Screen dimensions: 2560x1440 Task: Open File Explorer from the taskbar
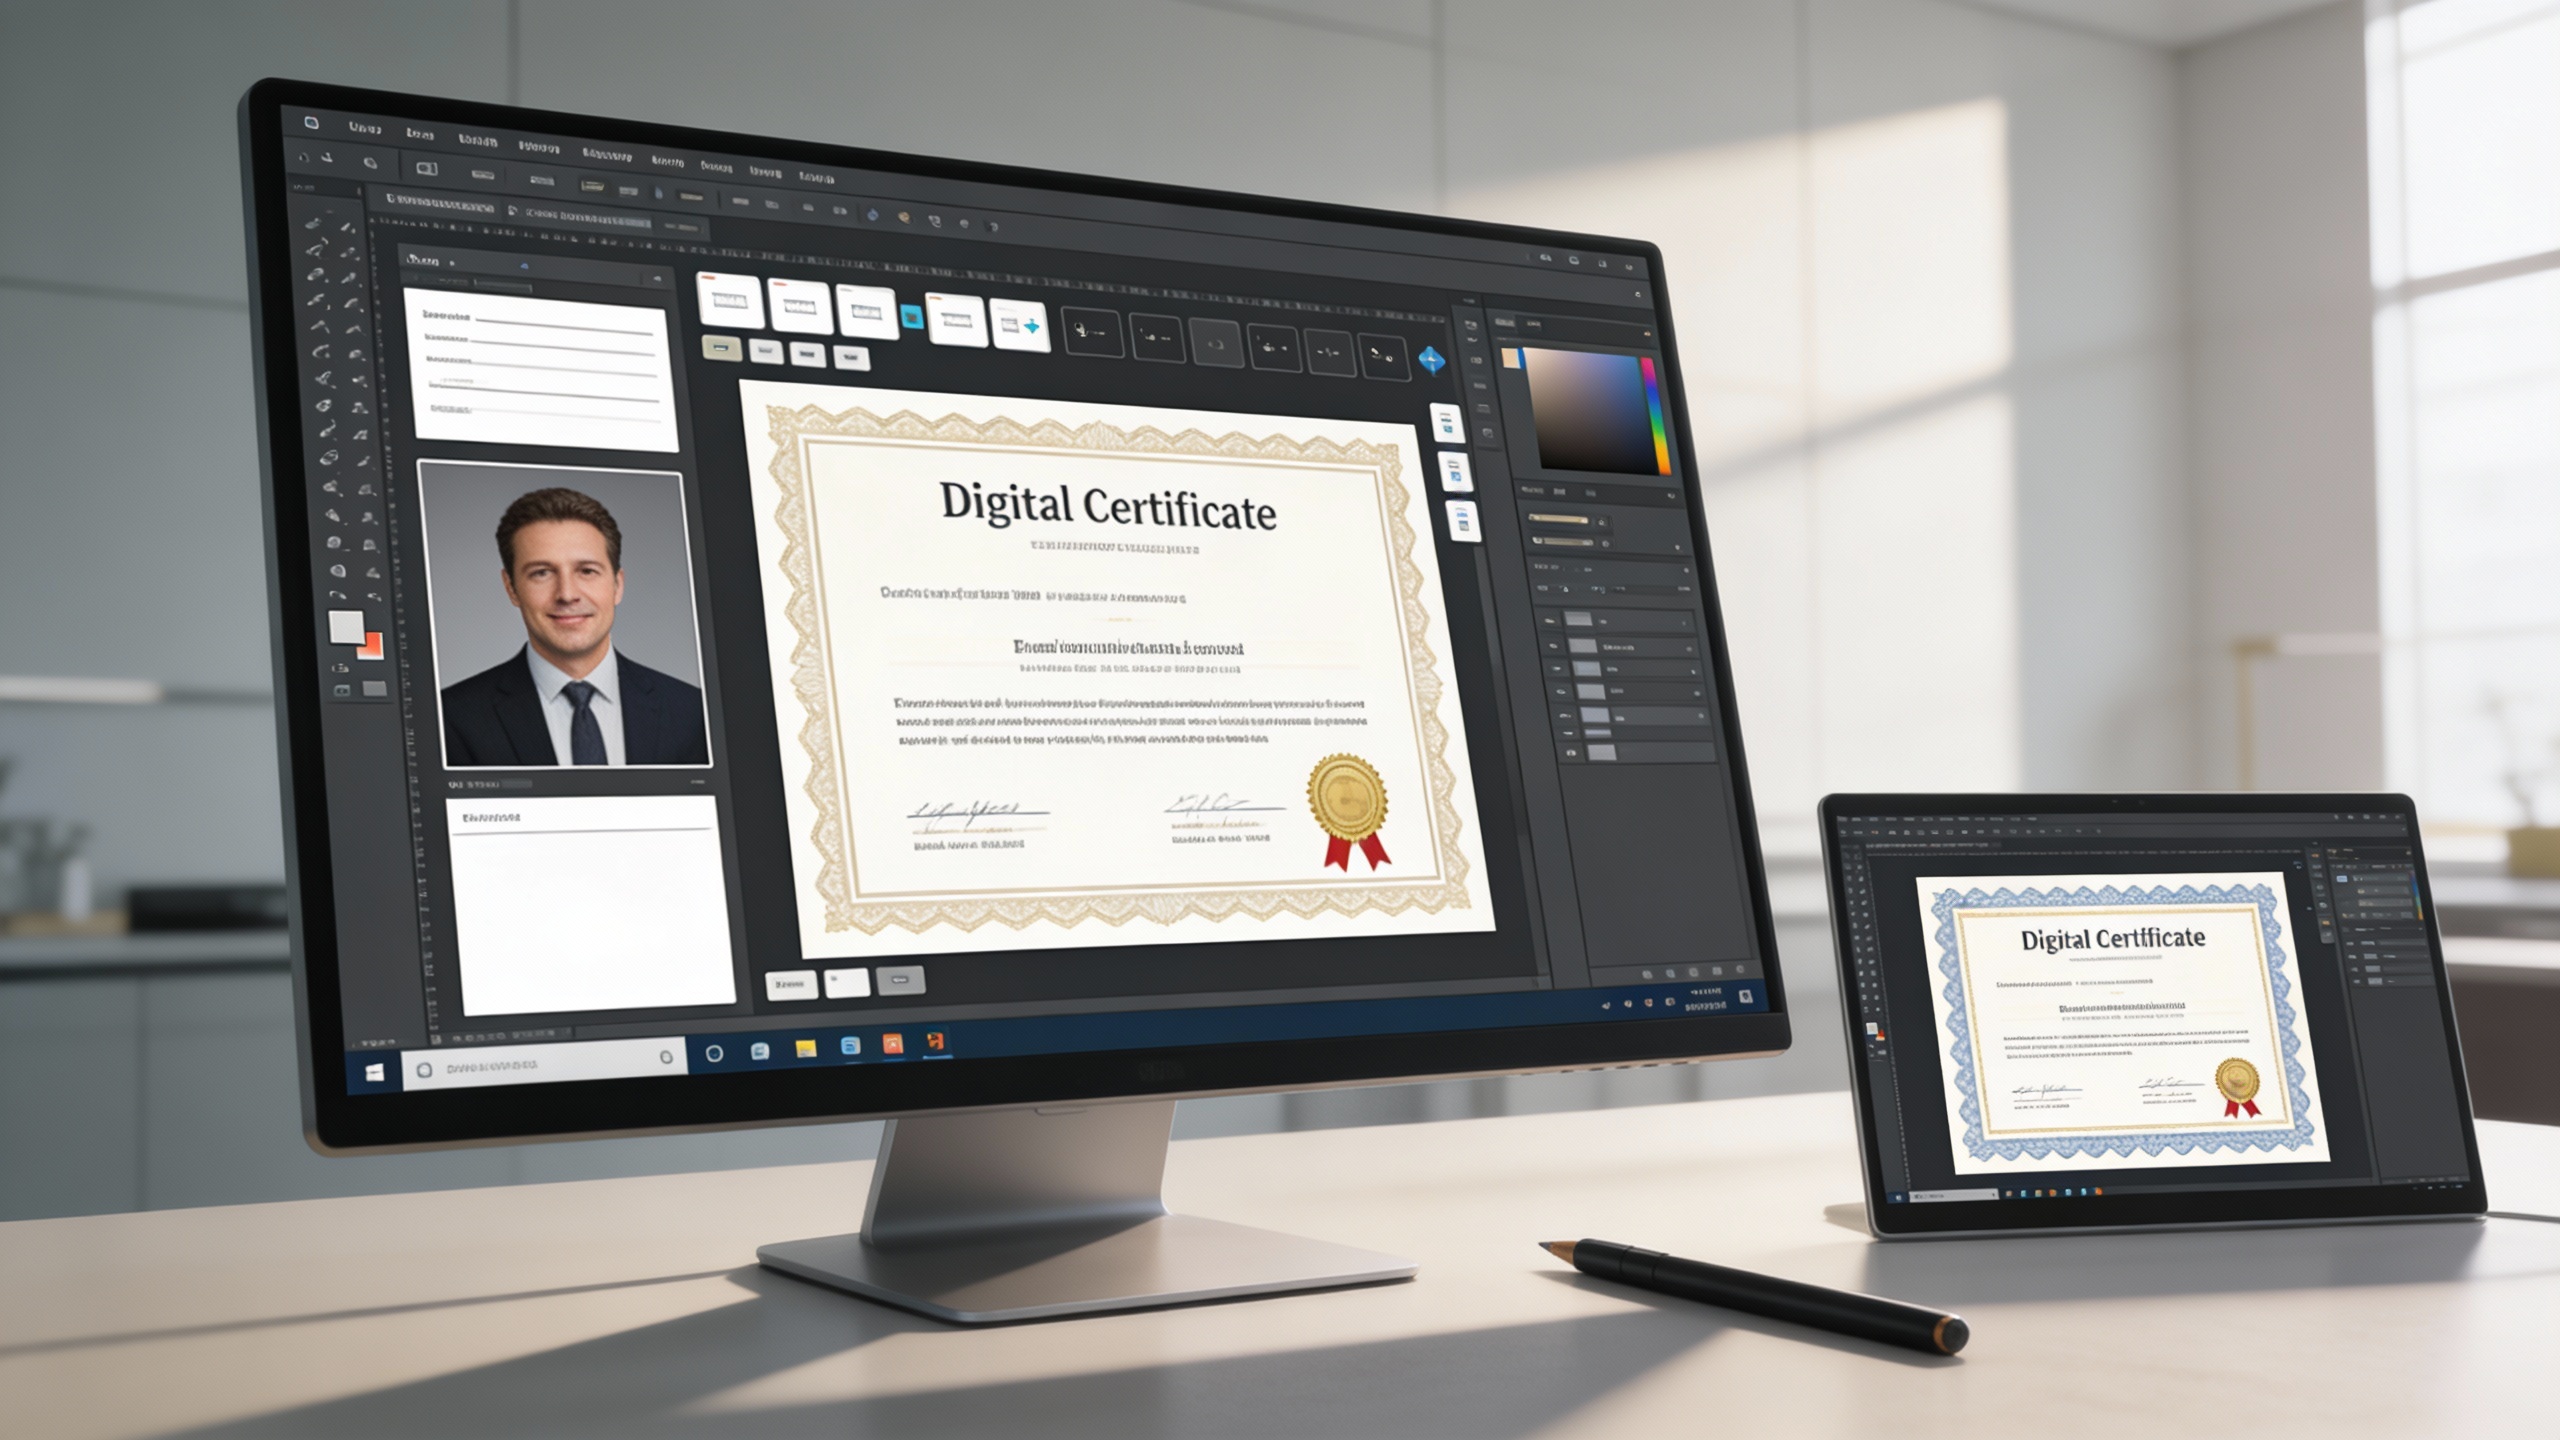(x=805, y=1048)
